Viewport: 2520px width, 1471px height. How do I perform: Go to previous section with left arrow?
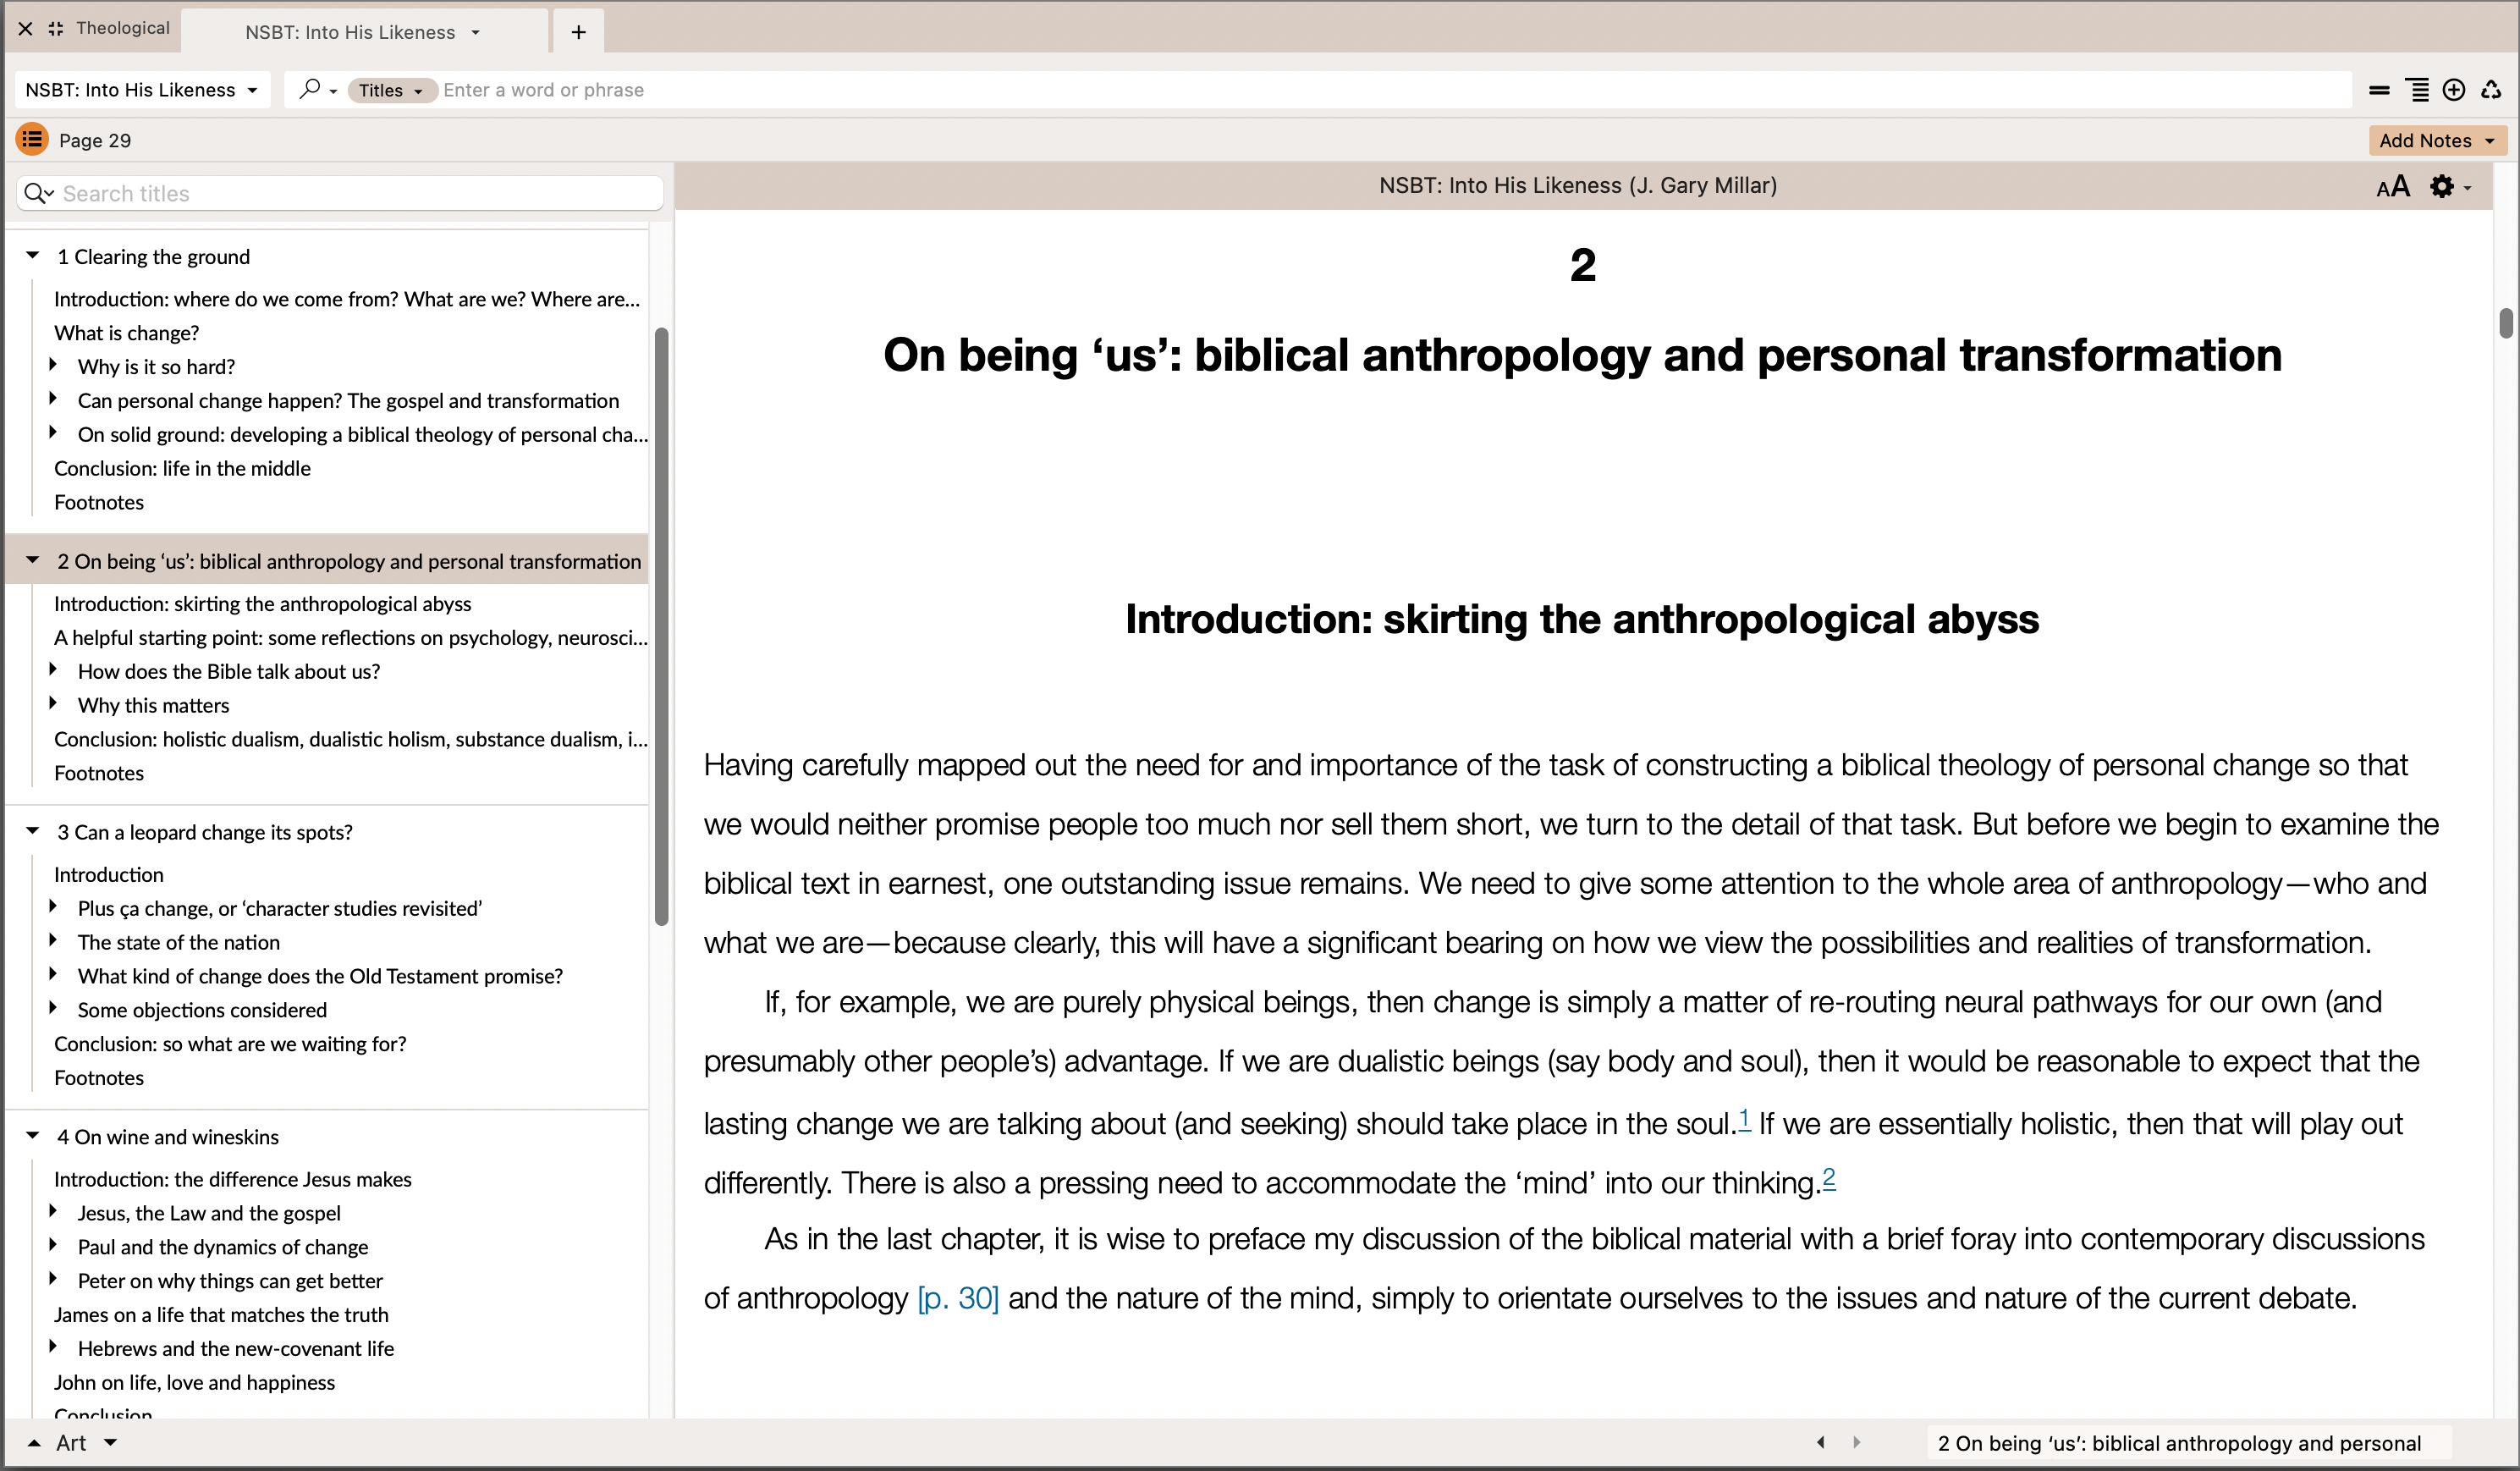coord(1820,1442)
